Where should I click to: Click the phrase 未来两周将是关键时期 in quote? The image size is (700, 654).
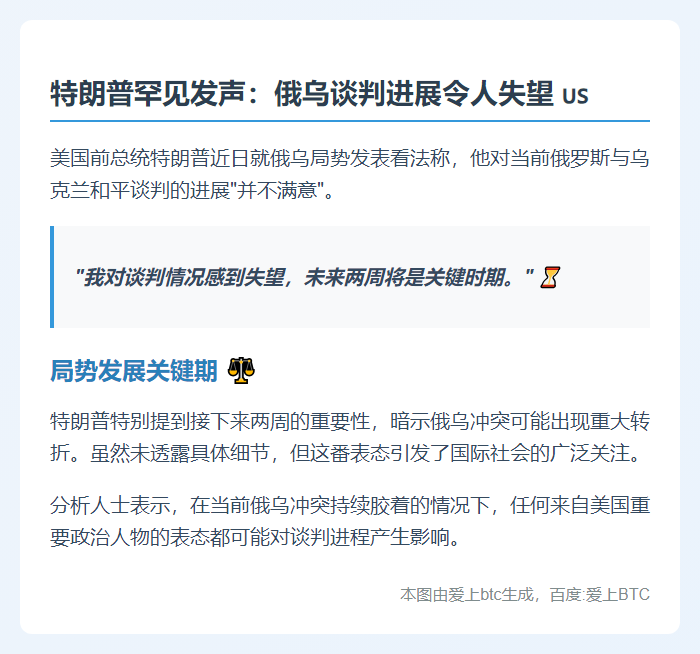coord(404,277)
